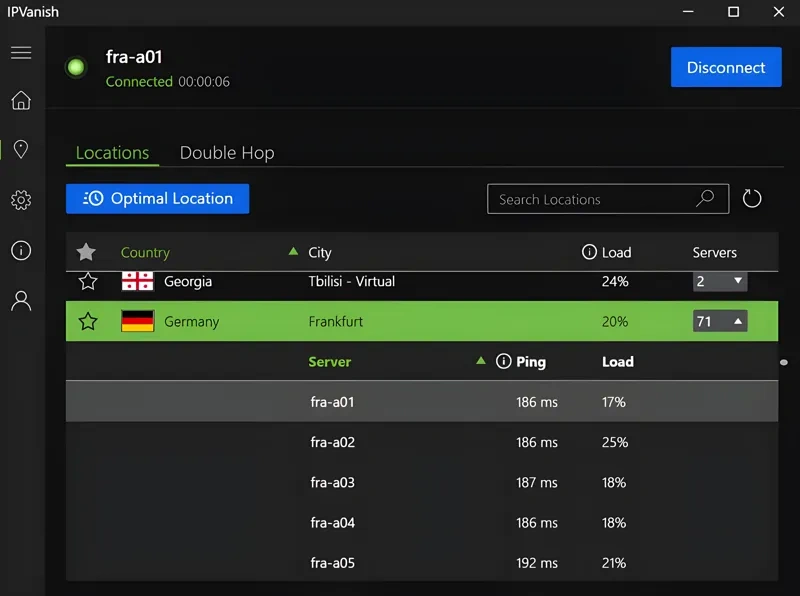Click the connection timer 00:00:06

point(204,82)
